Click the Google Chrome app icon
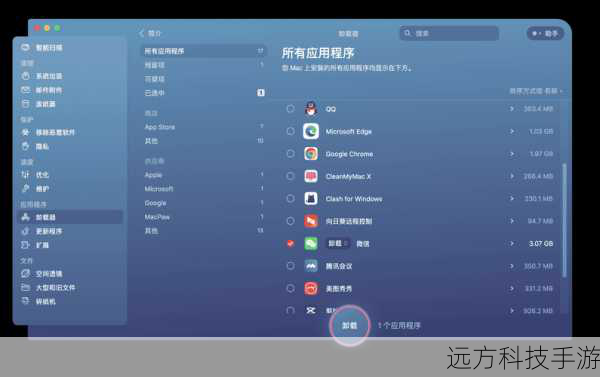This screenshot has width=600, height=377. pos(311,154)
